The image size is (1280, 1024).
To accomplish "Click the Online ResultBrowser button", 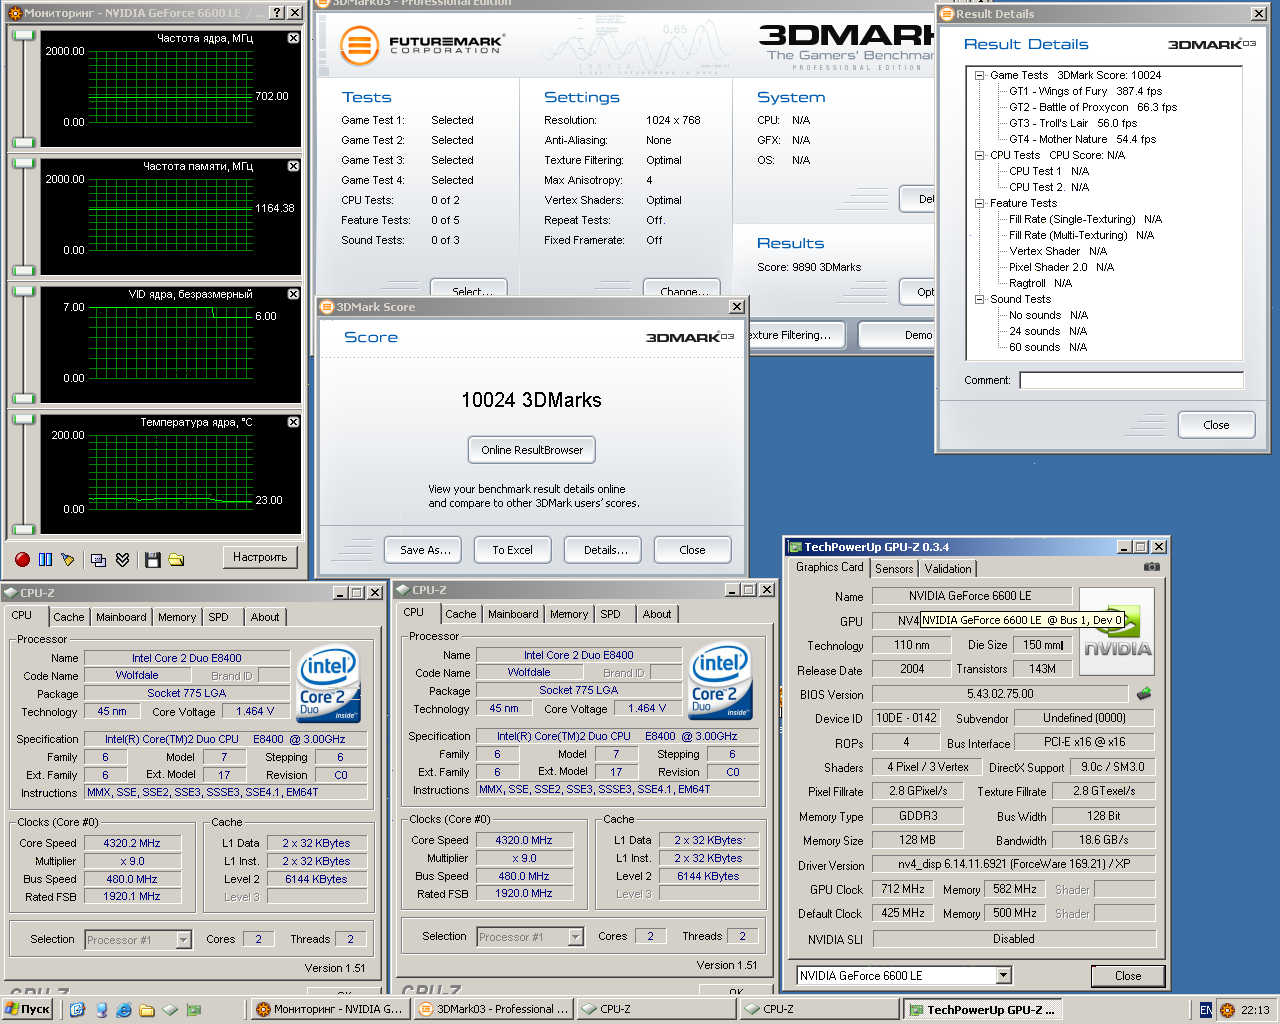I will (x=532, y=450).
